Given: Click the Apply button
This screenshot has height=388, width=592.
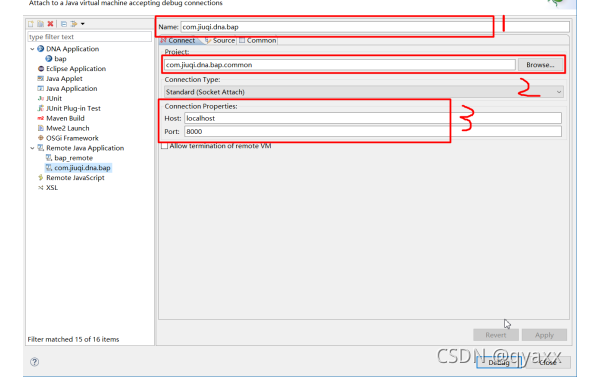Looking at the screenshot, I should tap(544, 335).
